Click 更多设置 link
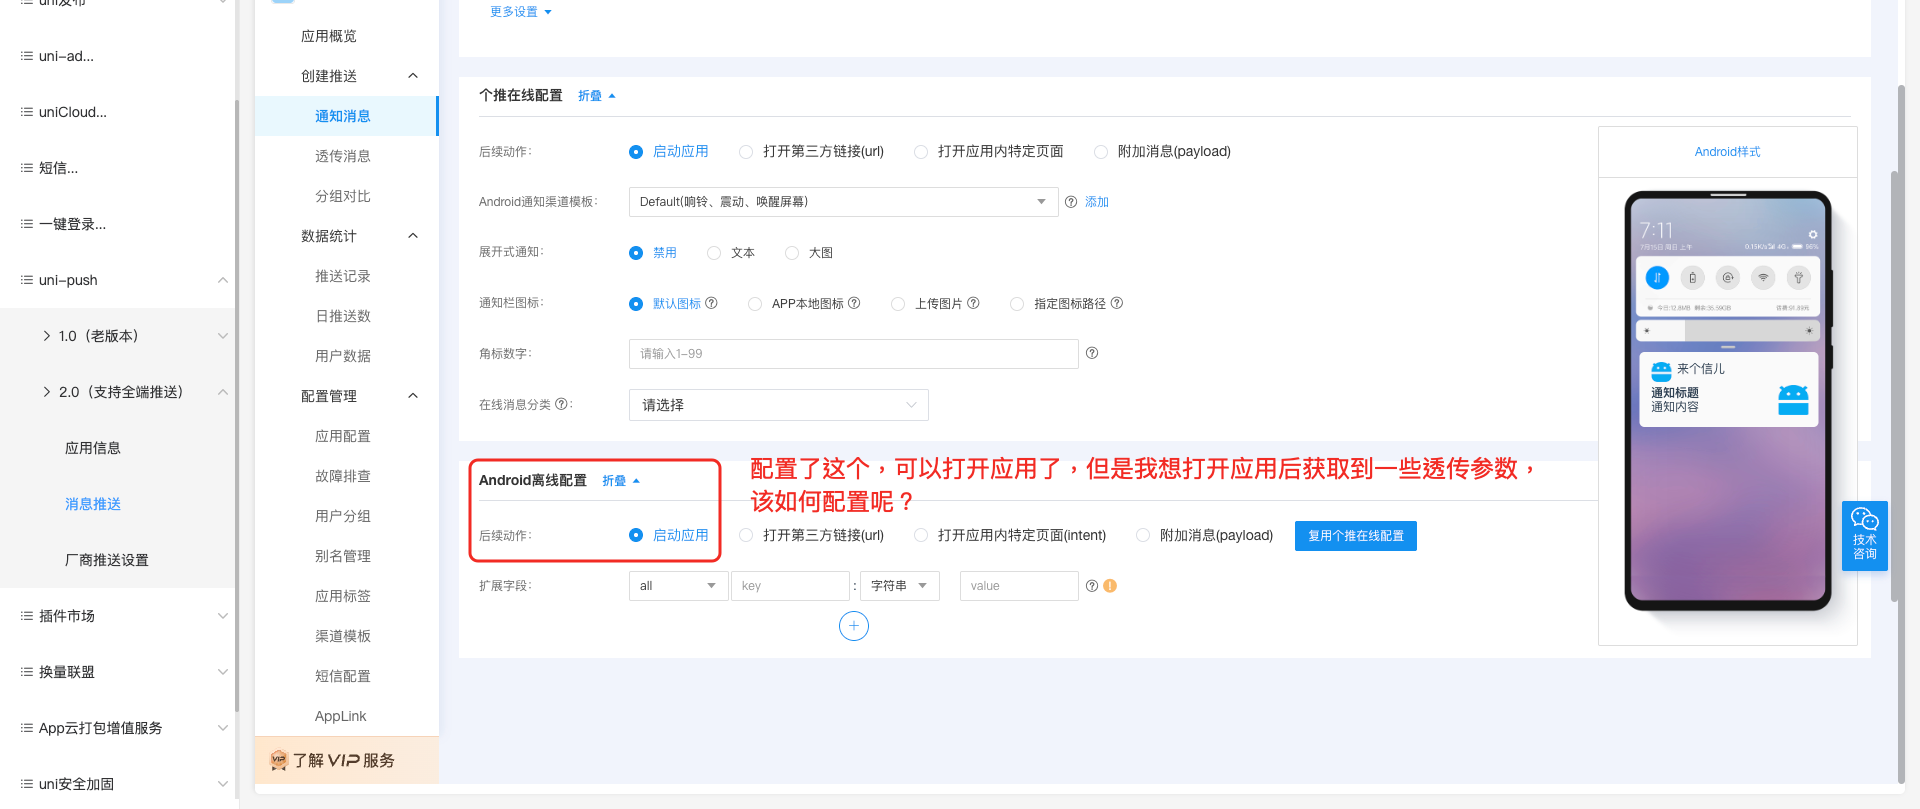 point(520,12)
